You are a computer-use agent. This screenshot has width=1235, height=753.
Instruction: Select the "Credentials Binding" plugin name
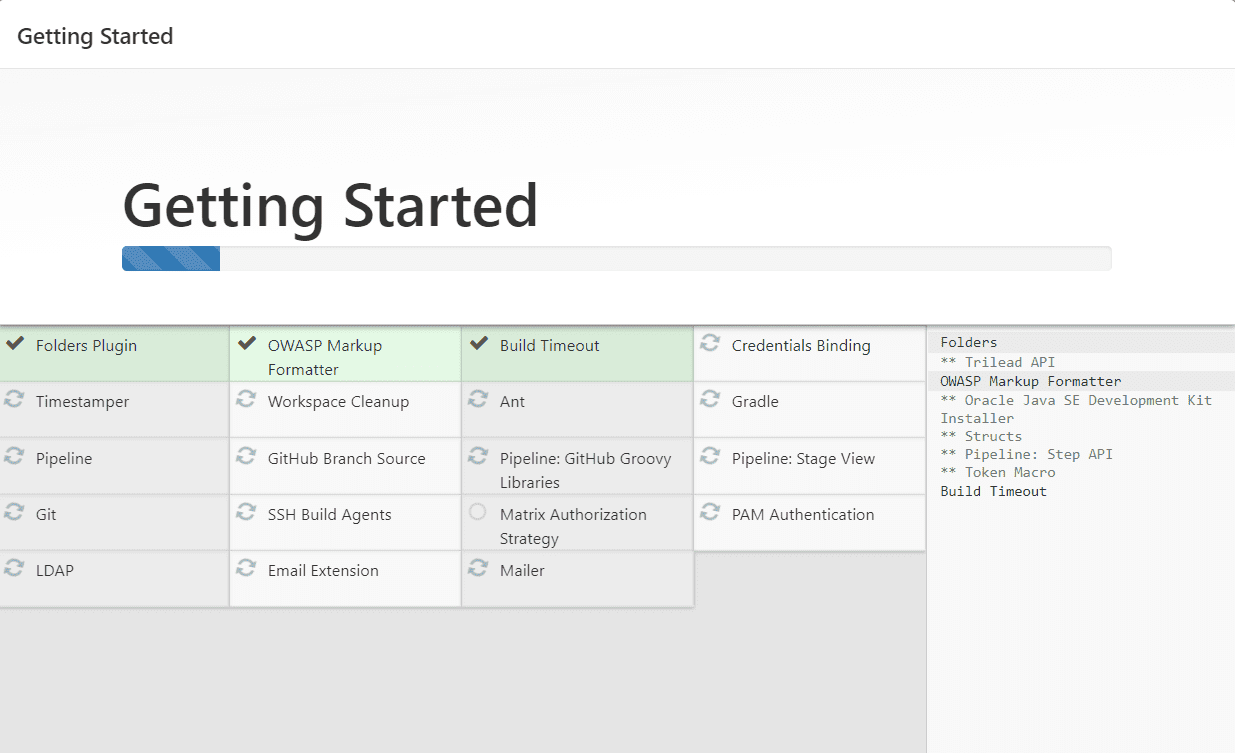pos(801,346)
